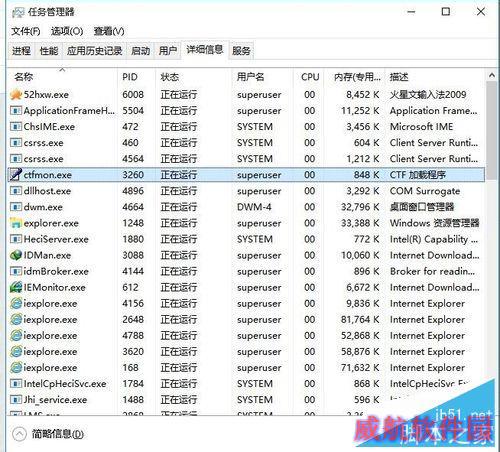Switch to the 进程 tab

pos(21,51)
